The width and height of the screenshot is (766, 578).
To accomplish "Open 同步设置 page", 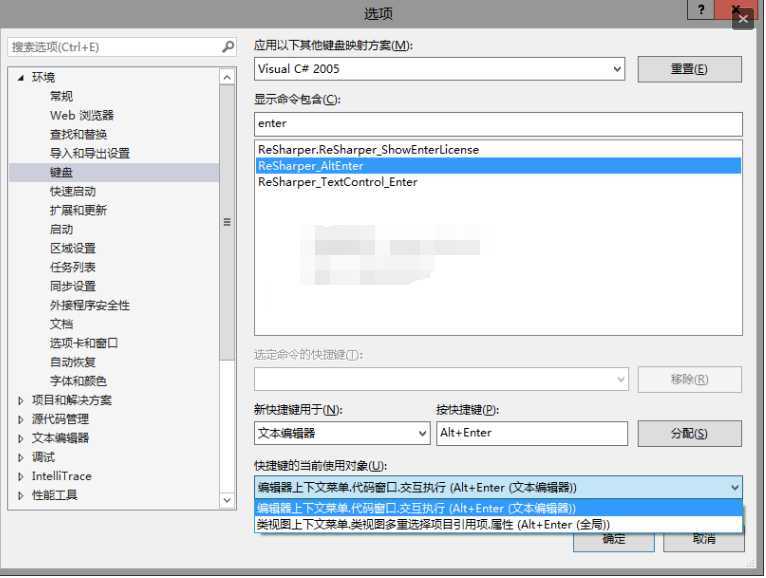I will pos(73,286).
